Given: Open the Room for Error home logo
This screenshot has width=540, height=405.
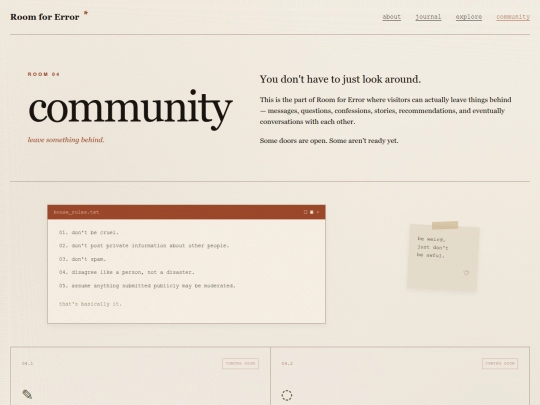Looking at the screenshot, I should [45, 17].
